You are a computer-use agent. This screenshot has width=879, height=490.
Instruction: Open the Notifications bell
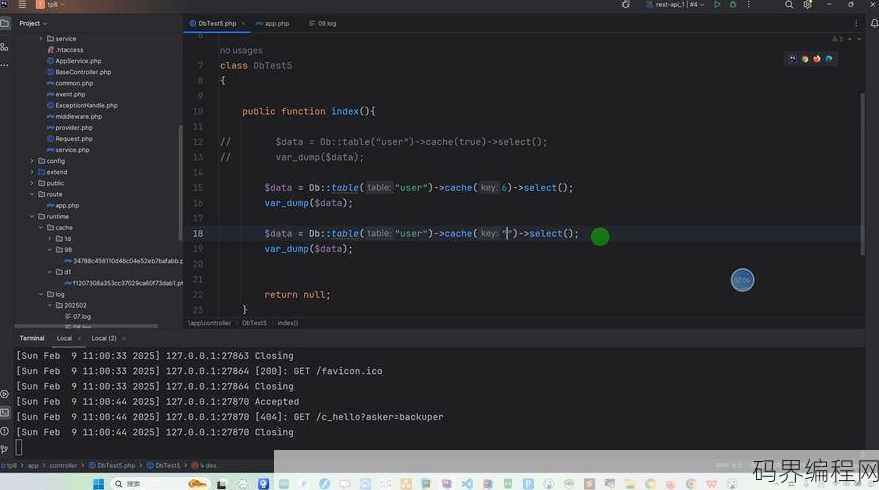874,24
